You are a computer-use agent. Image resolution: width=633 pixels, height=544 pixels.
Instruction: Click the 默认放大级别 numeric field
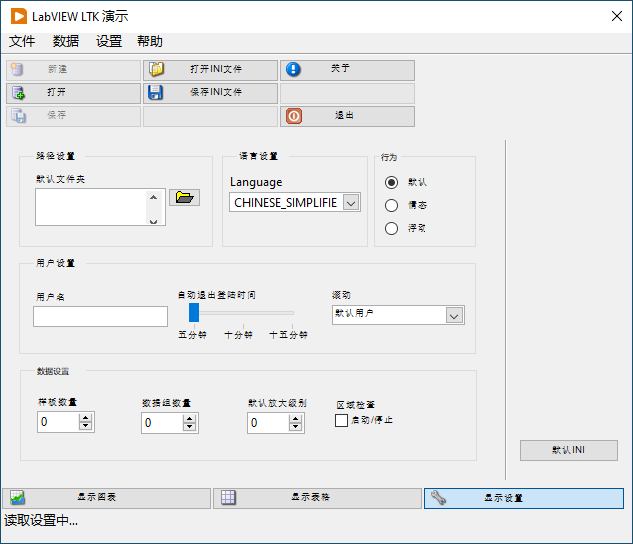click(x=268, y=423)
